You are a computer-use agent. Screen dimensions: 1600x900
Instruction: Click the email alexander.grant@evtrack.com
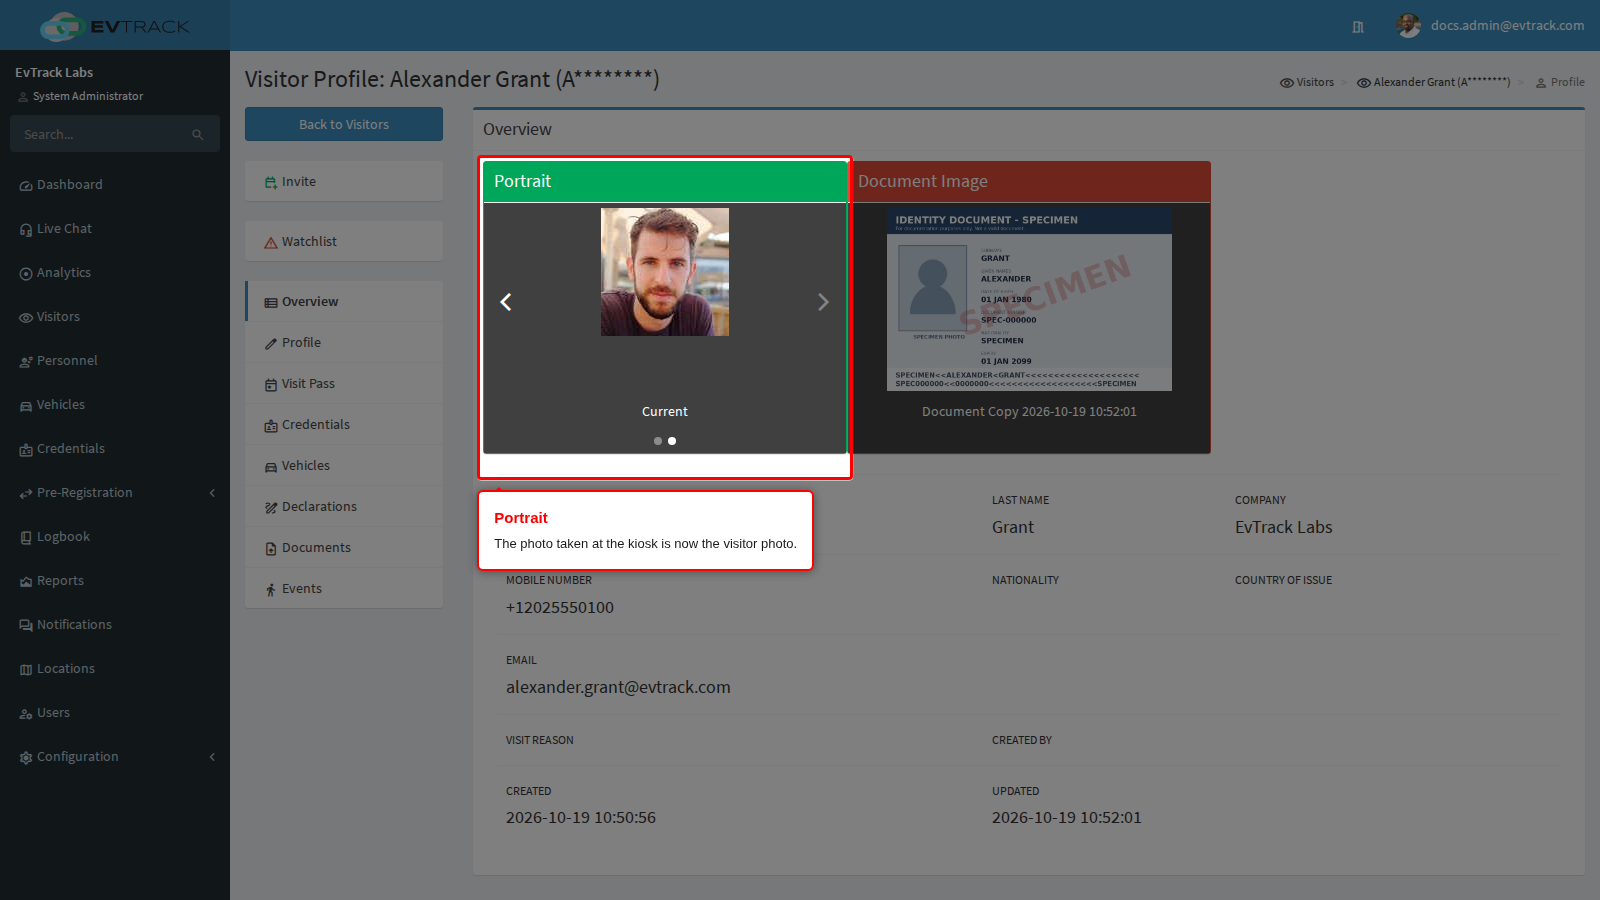[618, 687]
